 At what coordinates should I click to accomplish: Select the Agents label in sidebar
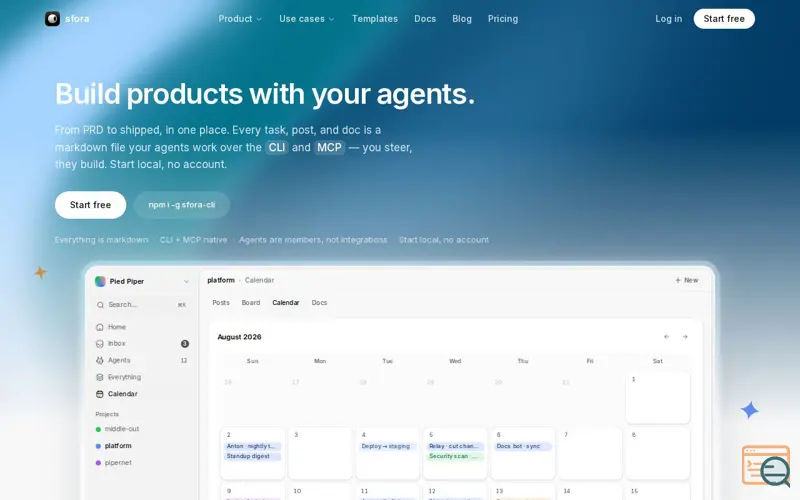point(119,360)
